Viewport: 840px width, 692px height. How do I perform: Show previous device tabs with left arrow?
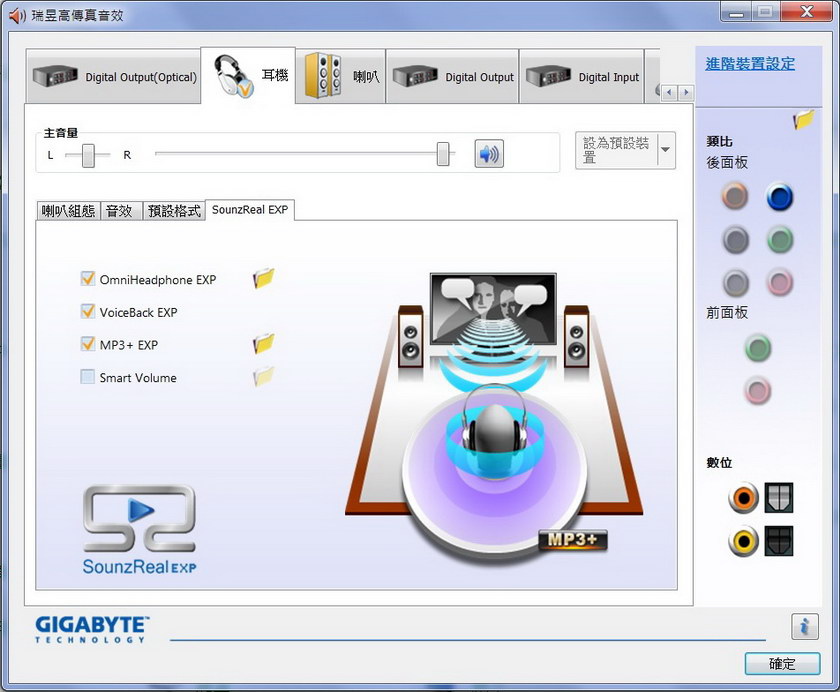(x=669, y=93)
